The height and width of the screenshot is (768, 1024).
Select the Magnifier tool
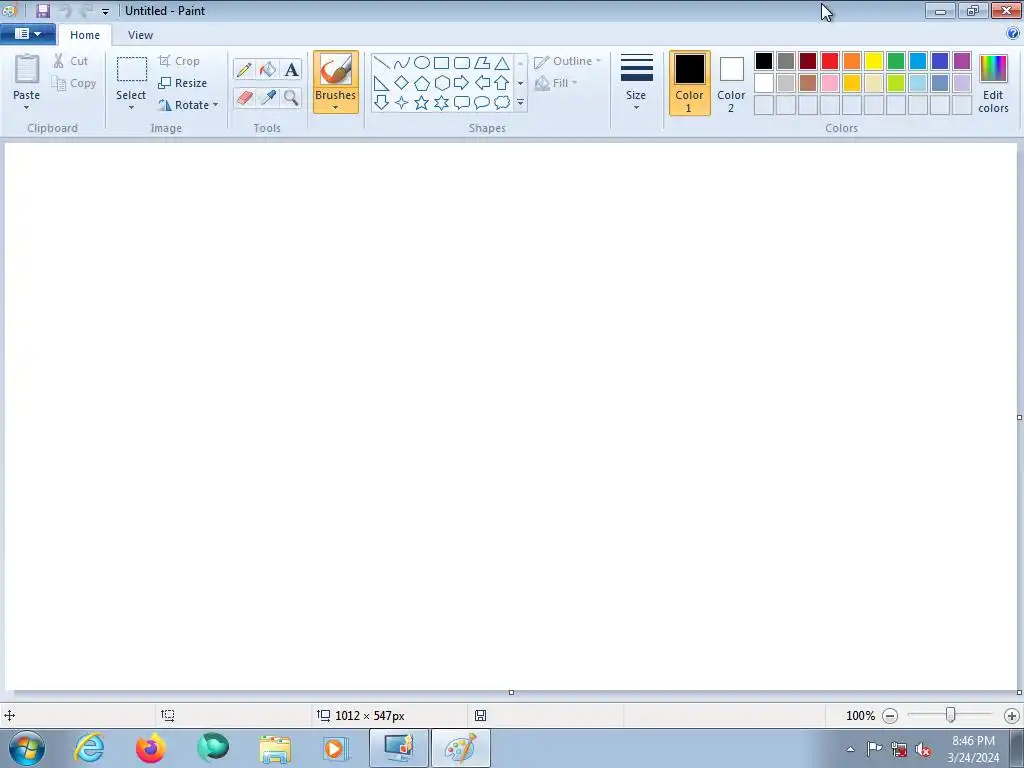[x=291, y=97]
